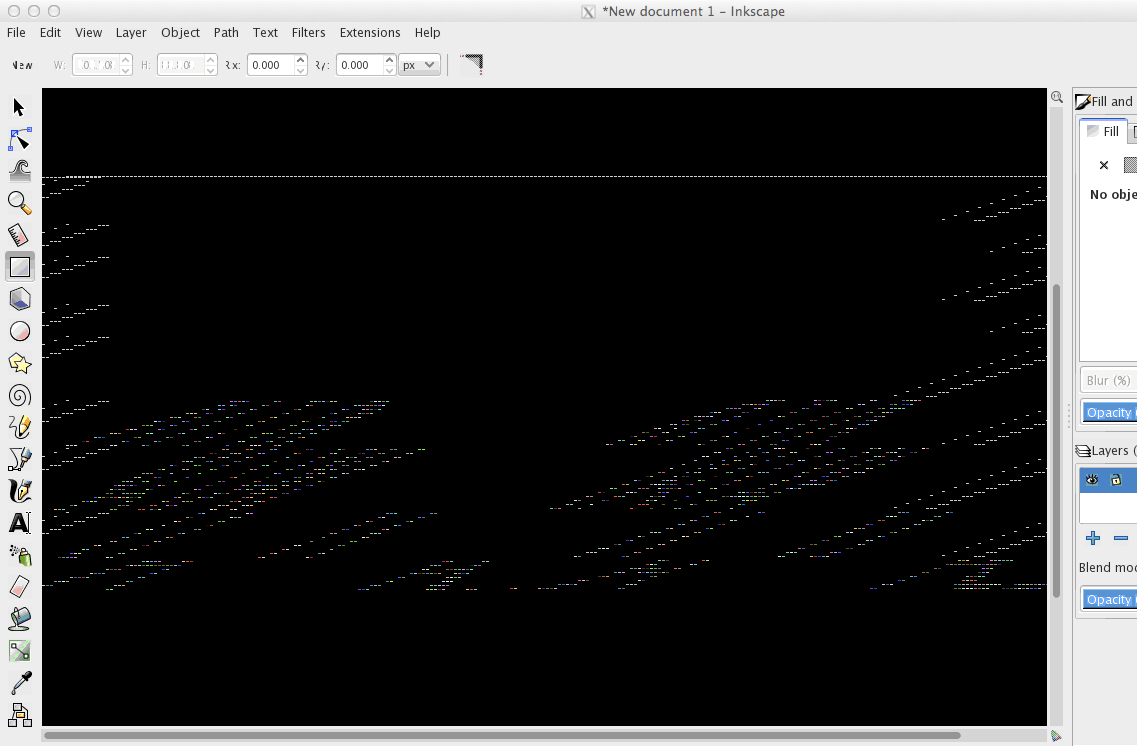Select the Calligraphy tool
Image resolution: width=1137 pixels, height=746 pixels.
19,490
